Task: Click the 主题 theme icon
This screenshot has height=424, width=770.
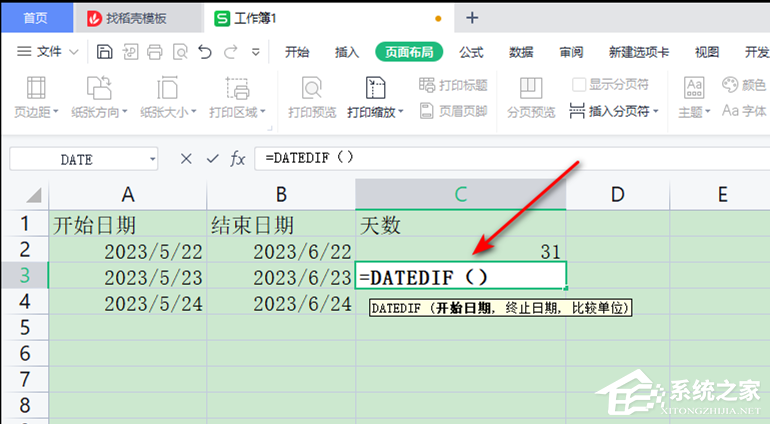Action: 694,88
